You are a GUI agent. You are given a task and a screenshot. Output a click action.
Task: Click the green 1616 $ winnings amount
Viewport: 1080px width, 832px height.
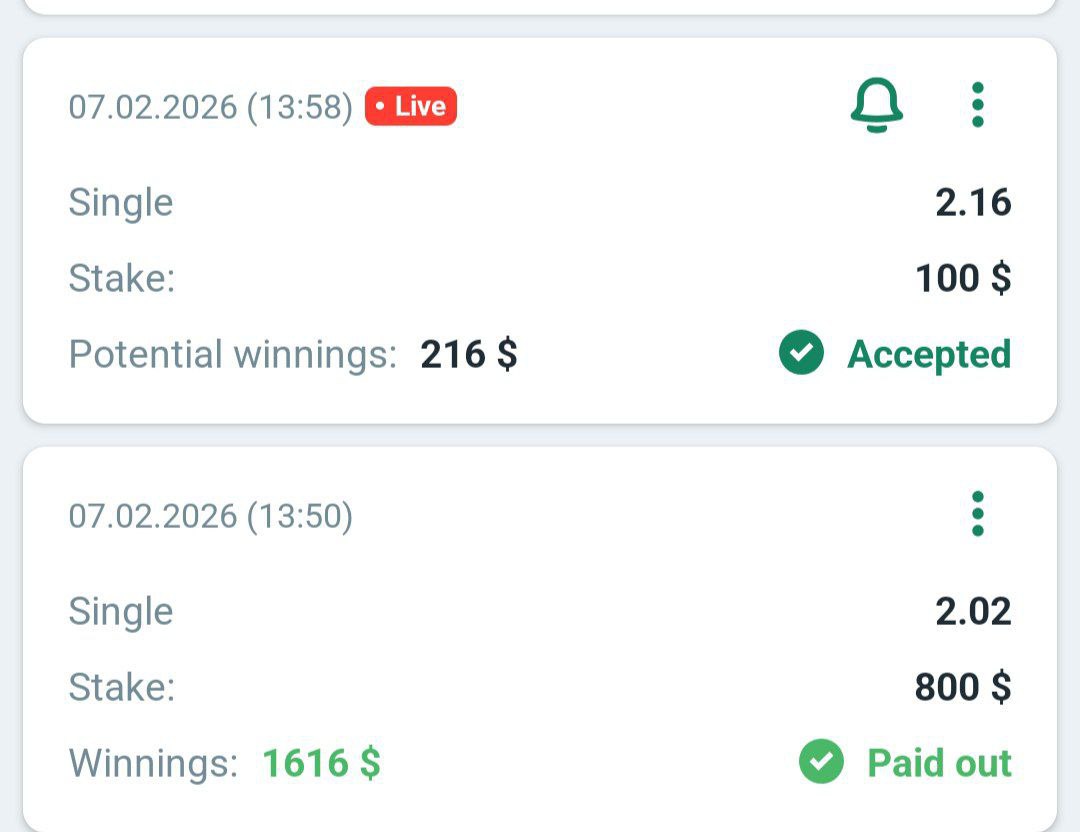321,763
